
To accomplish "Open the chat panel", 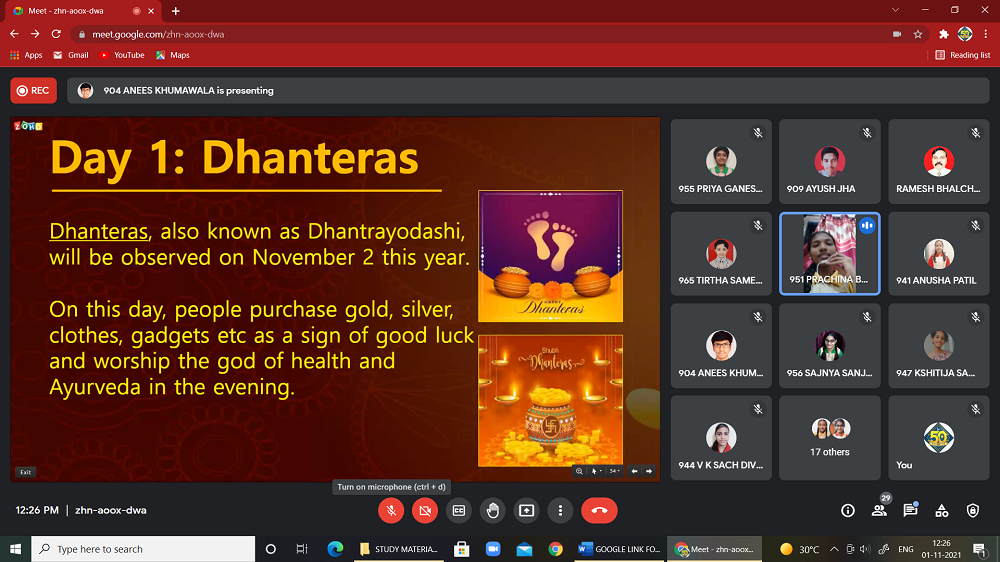I will click(910, 510).
